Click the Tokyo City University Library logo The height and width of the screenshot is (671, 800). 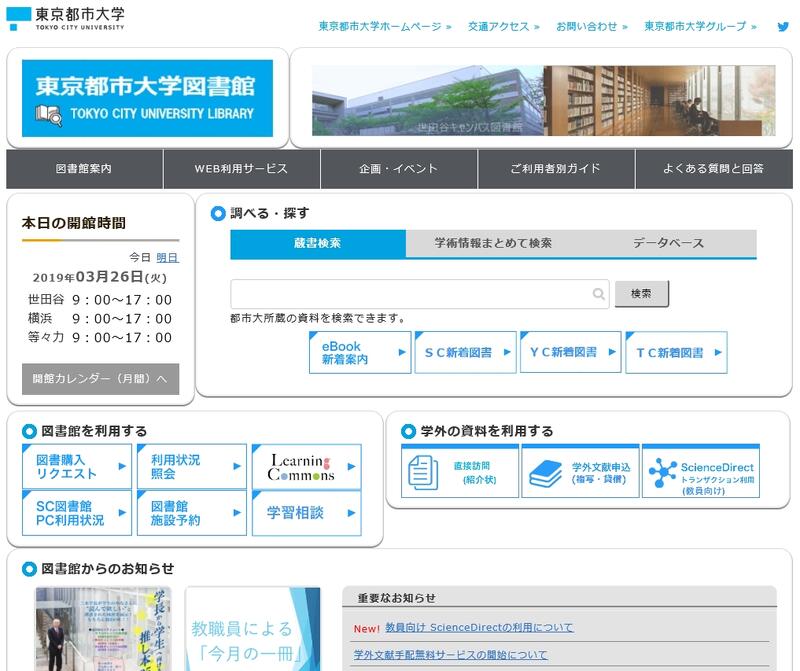(148, 98)
